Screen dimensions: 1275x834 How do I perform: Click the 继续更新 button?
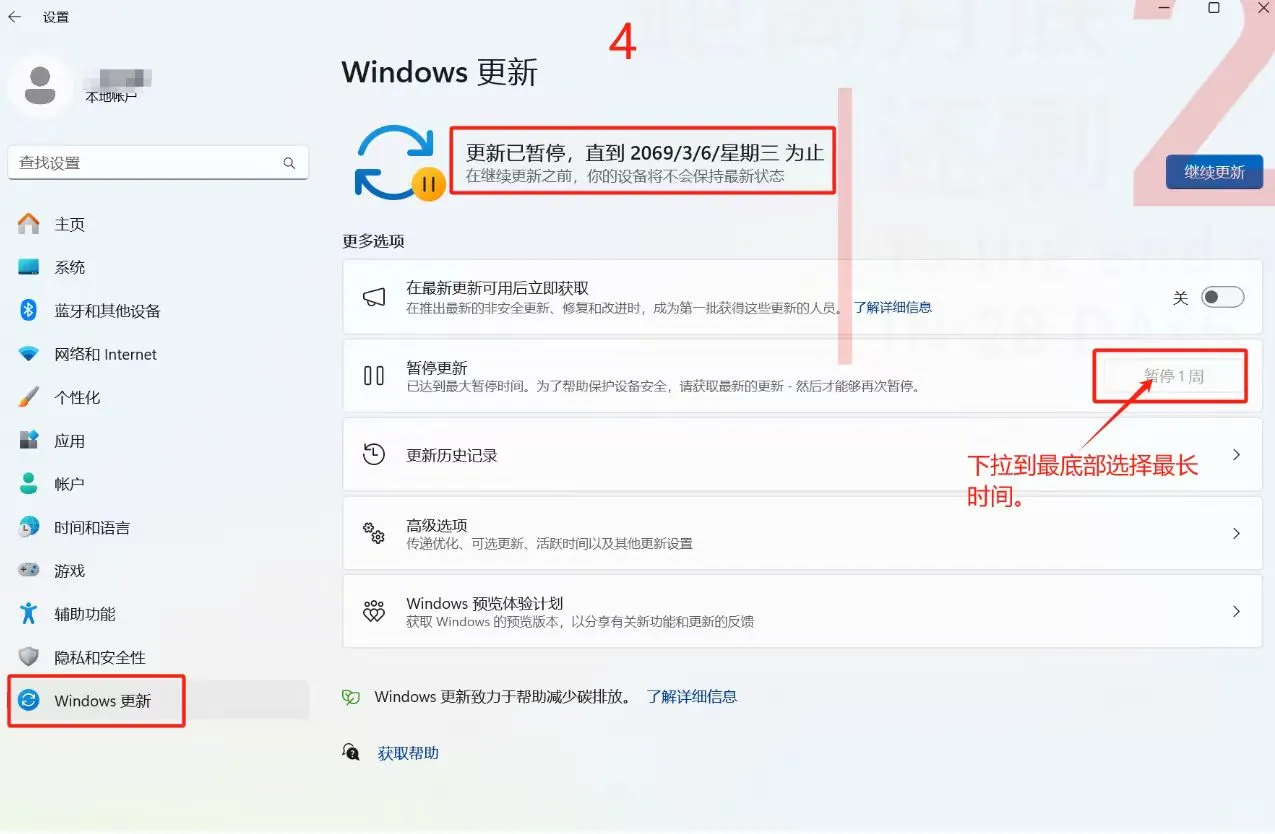click(x=1214, y=172)
